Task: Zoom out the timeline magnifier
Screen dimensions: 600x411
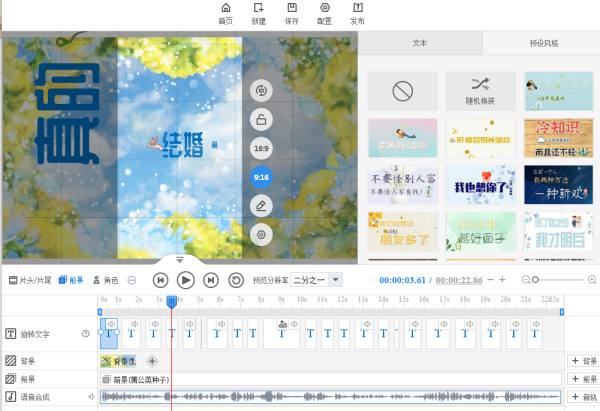Action: (x=526, y=280)
